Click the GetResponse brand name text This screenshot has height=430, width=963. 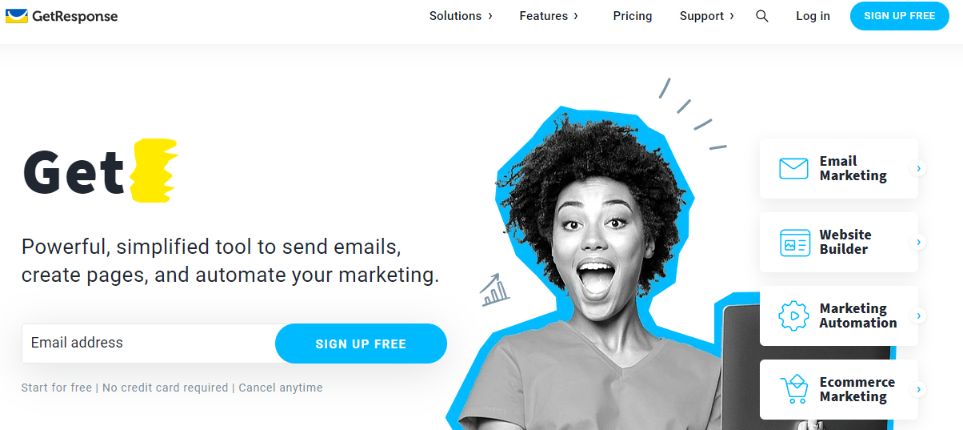coord(74,17)
